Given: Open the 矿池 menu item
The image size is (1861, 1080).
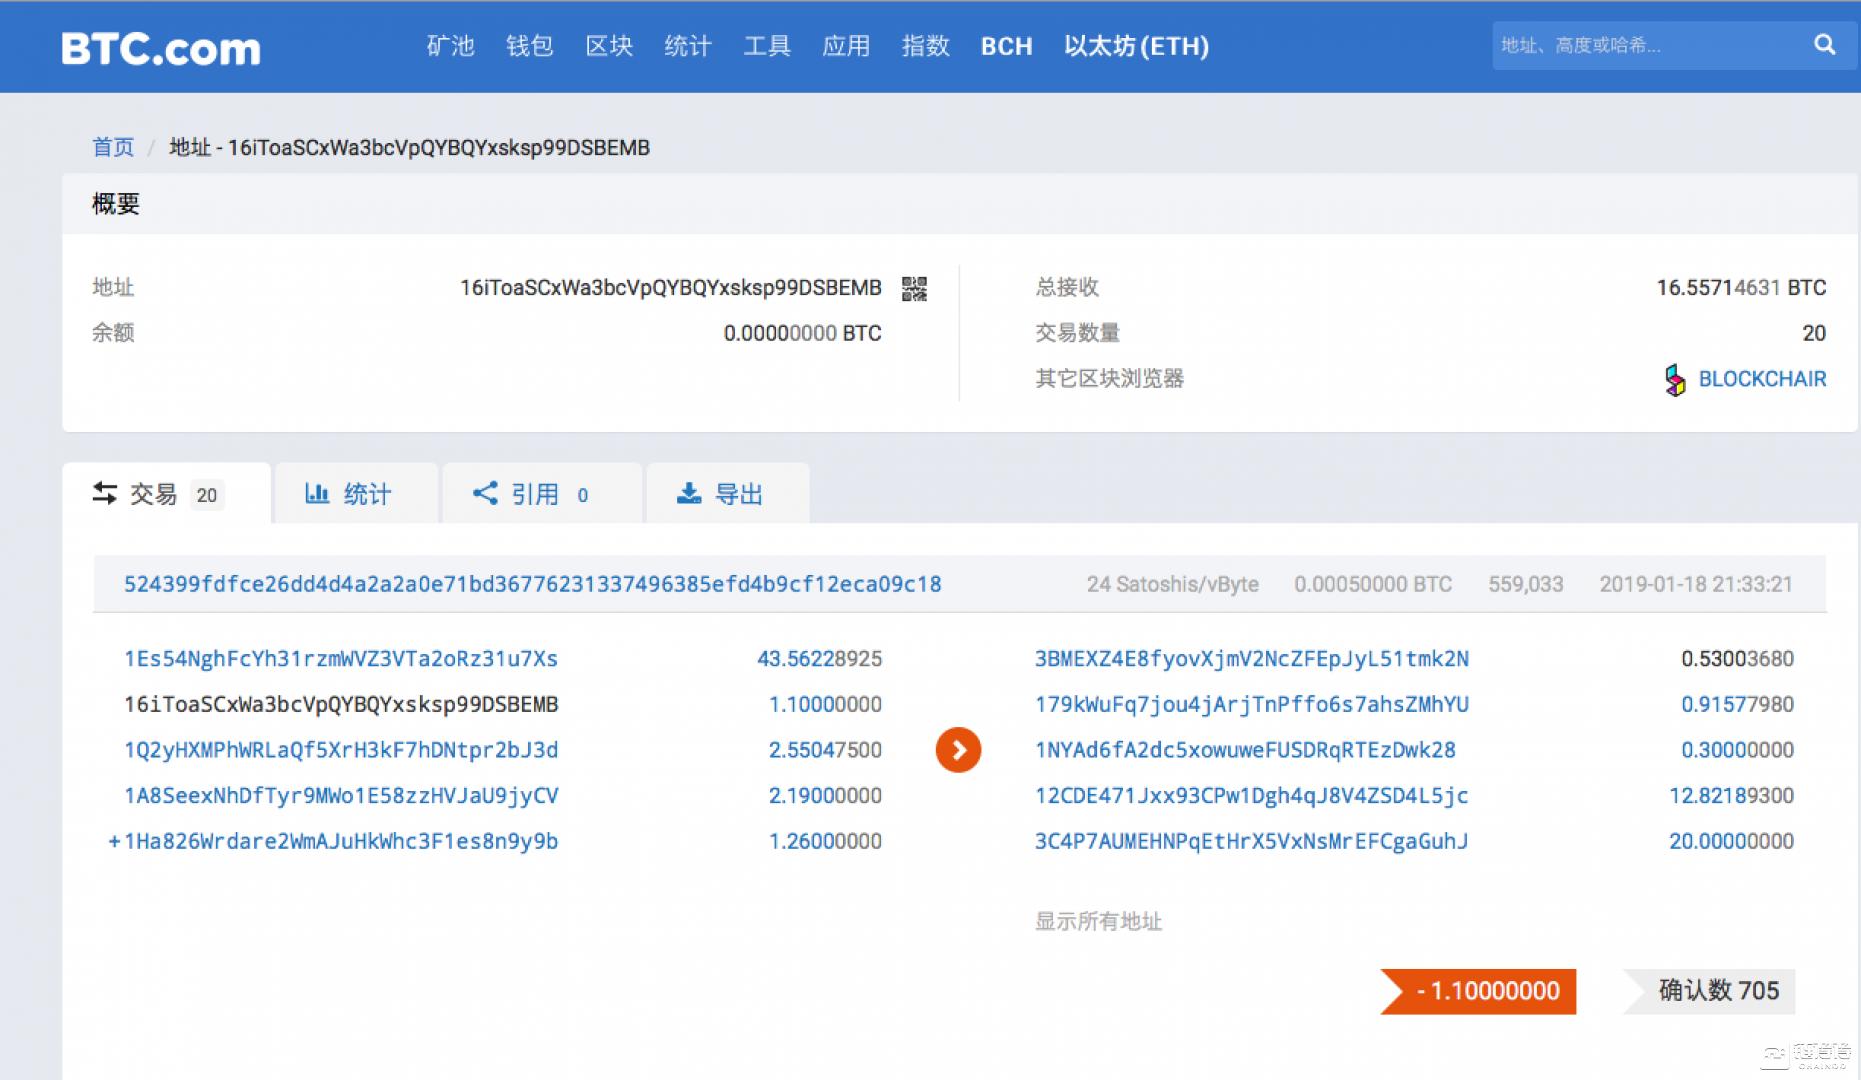Looking at the screenshot, I should pos(449,46).
